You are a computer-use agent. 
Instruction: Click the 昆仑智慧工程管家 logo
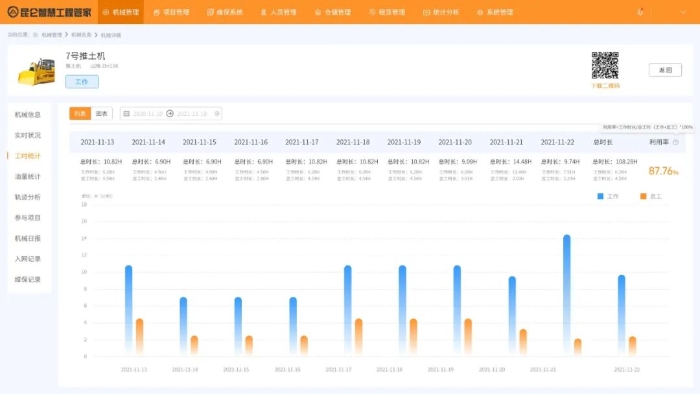(50, 12)
